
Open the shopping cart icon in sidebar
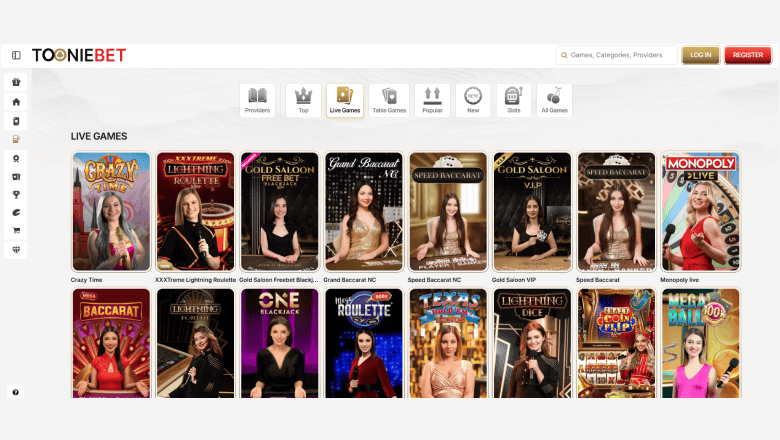(16, 231)
